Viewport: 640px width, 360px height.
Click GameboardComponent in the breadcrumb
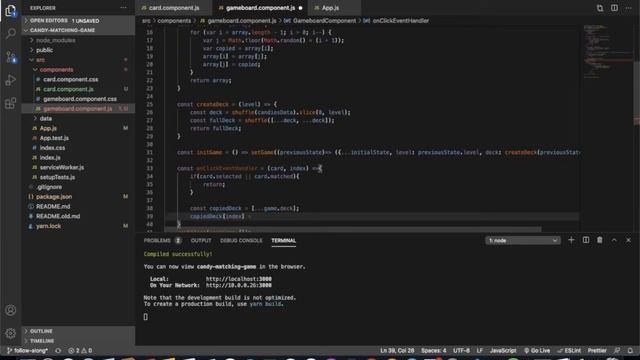click(x=324, y=21)
